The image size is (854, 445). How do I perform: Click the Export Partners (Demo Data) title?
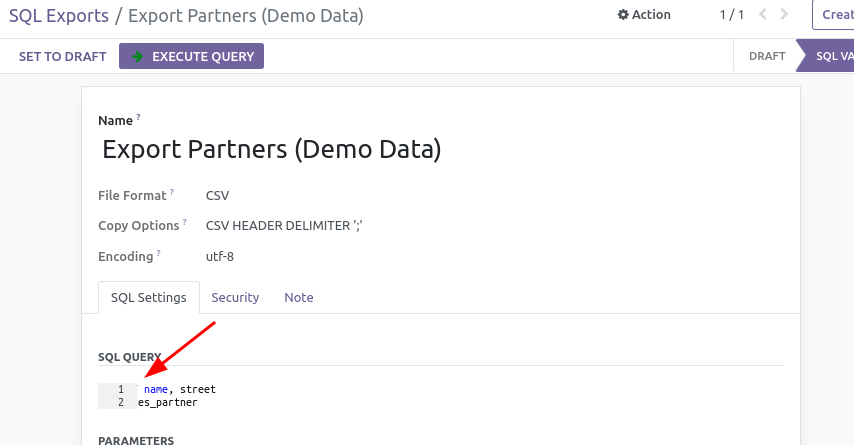pos(272,149)
